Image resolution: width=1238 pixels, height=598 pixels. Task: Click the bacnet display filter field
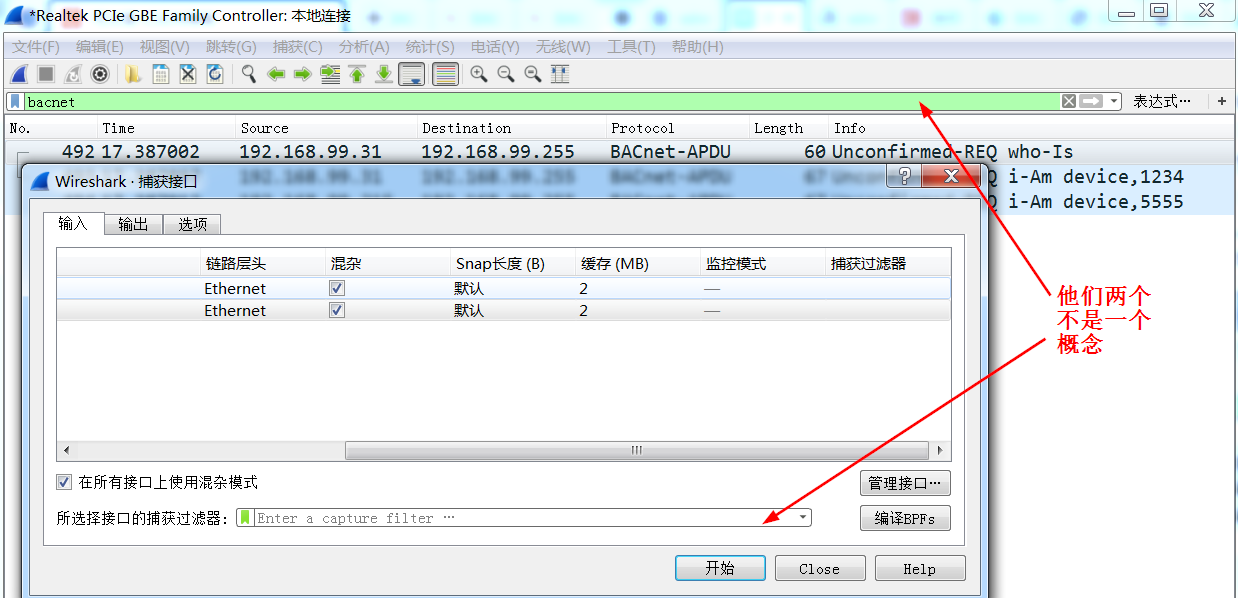click(540, 101)
